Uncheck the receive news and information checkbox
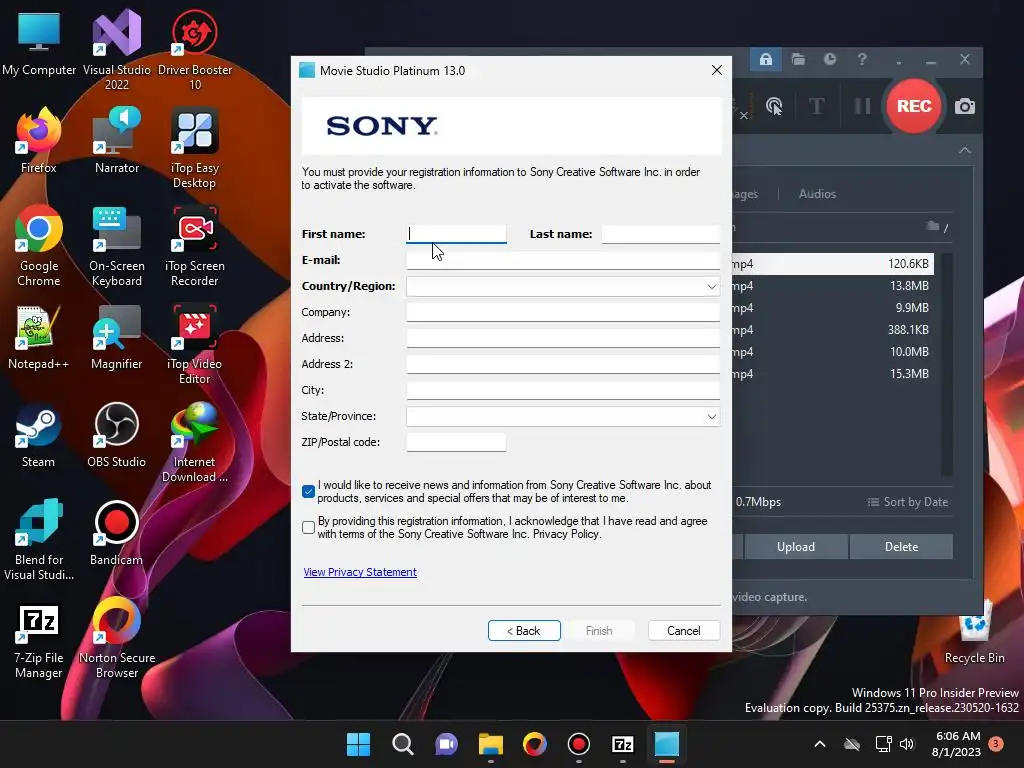Image resolution: width=1024 pixels, height=768 pixels. 309,491
